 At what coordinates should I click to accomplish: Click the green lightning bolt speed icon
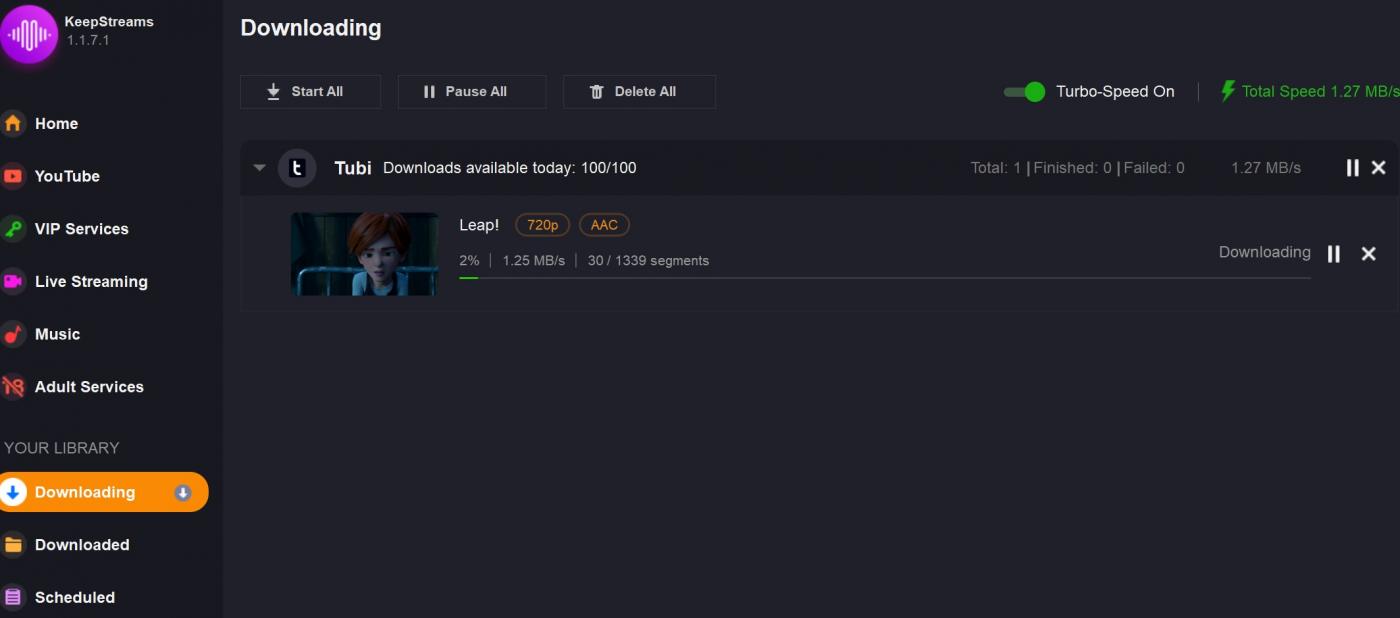click(1228, 91)
